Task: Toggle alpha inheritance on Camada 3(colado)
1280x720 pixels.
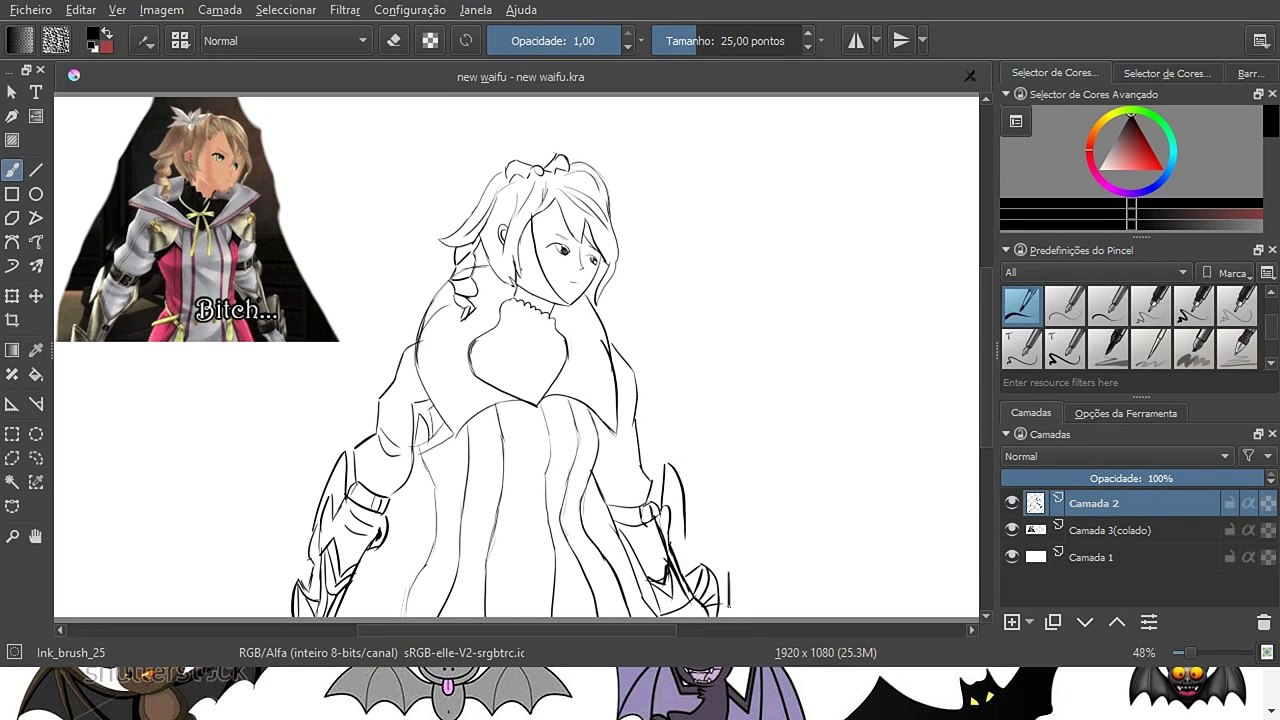Action: pyautogui.click(x=1249, y=530)
